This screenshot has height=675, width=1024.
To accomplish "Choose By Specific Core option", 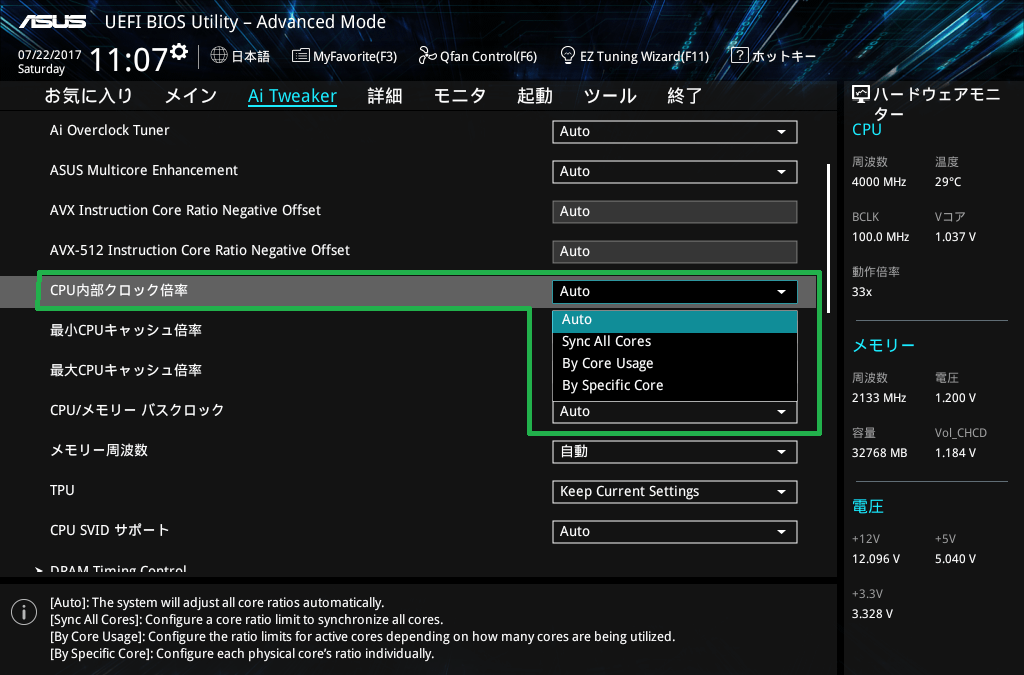I will point(675,385).
